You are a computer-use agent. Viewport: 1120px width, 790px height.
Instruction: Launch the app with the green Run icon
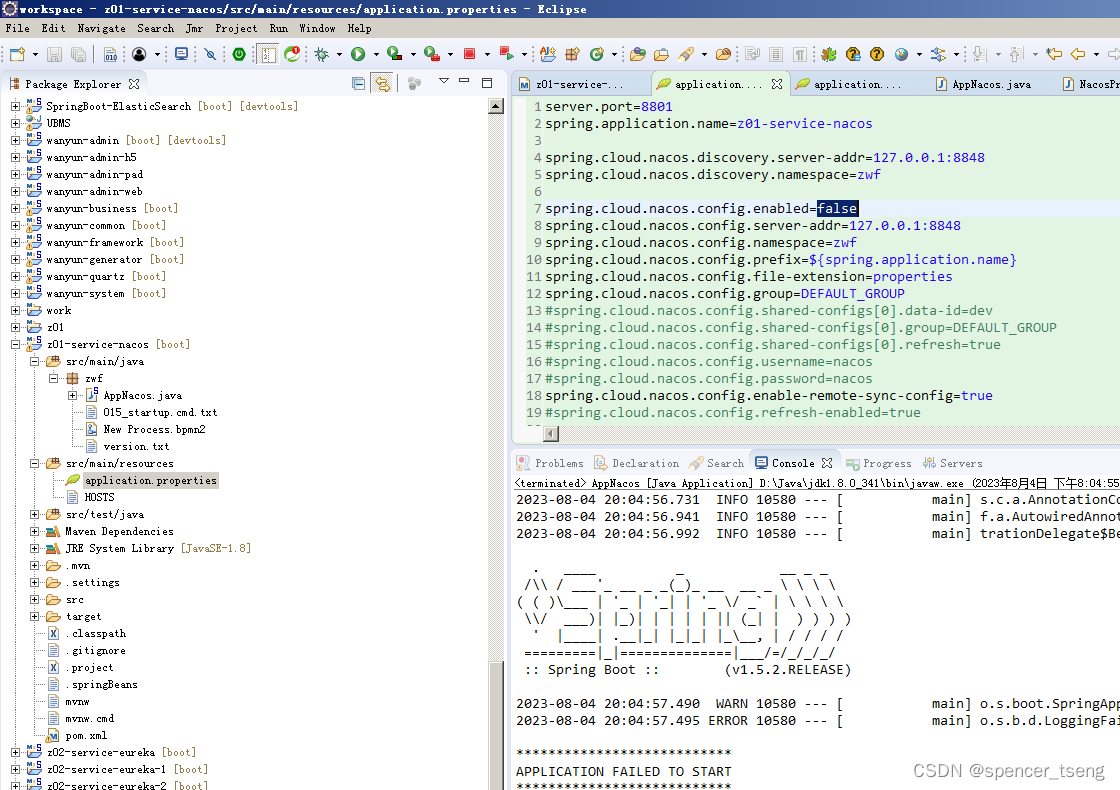pos(356,53)
